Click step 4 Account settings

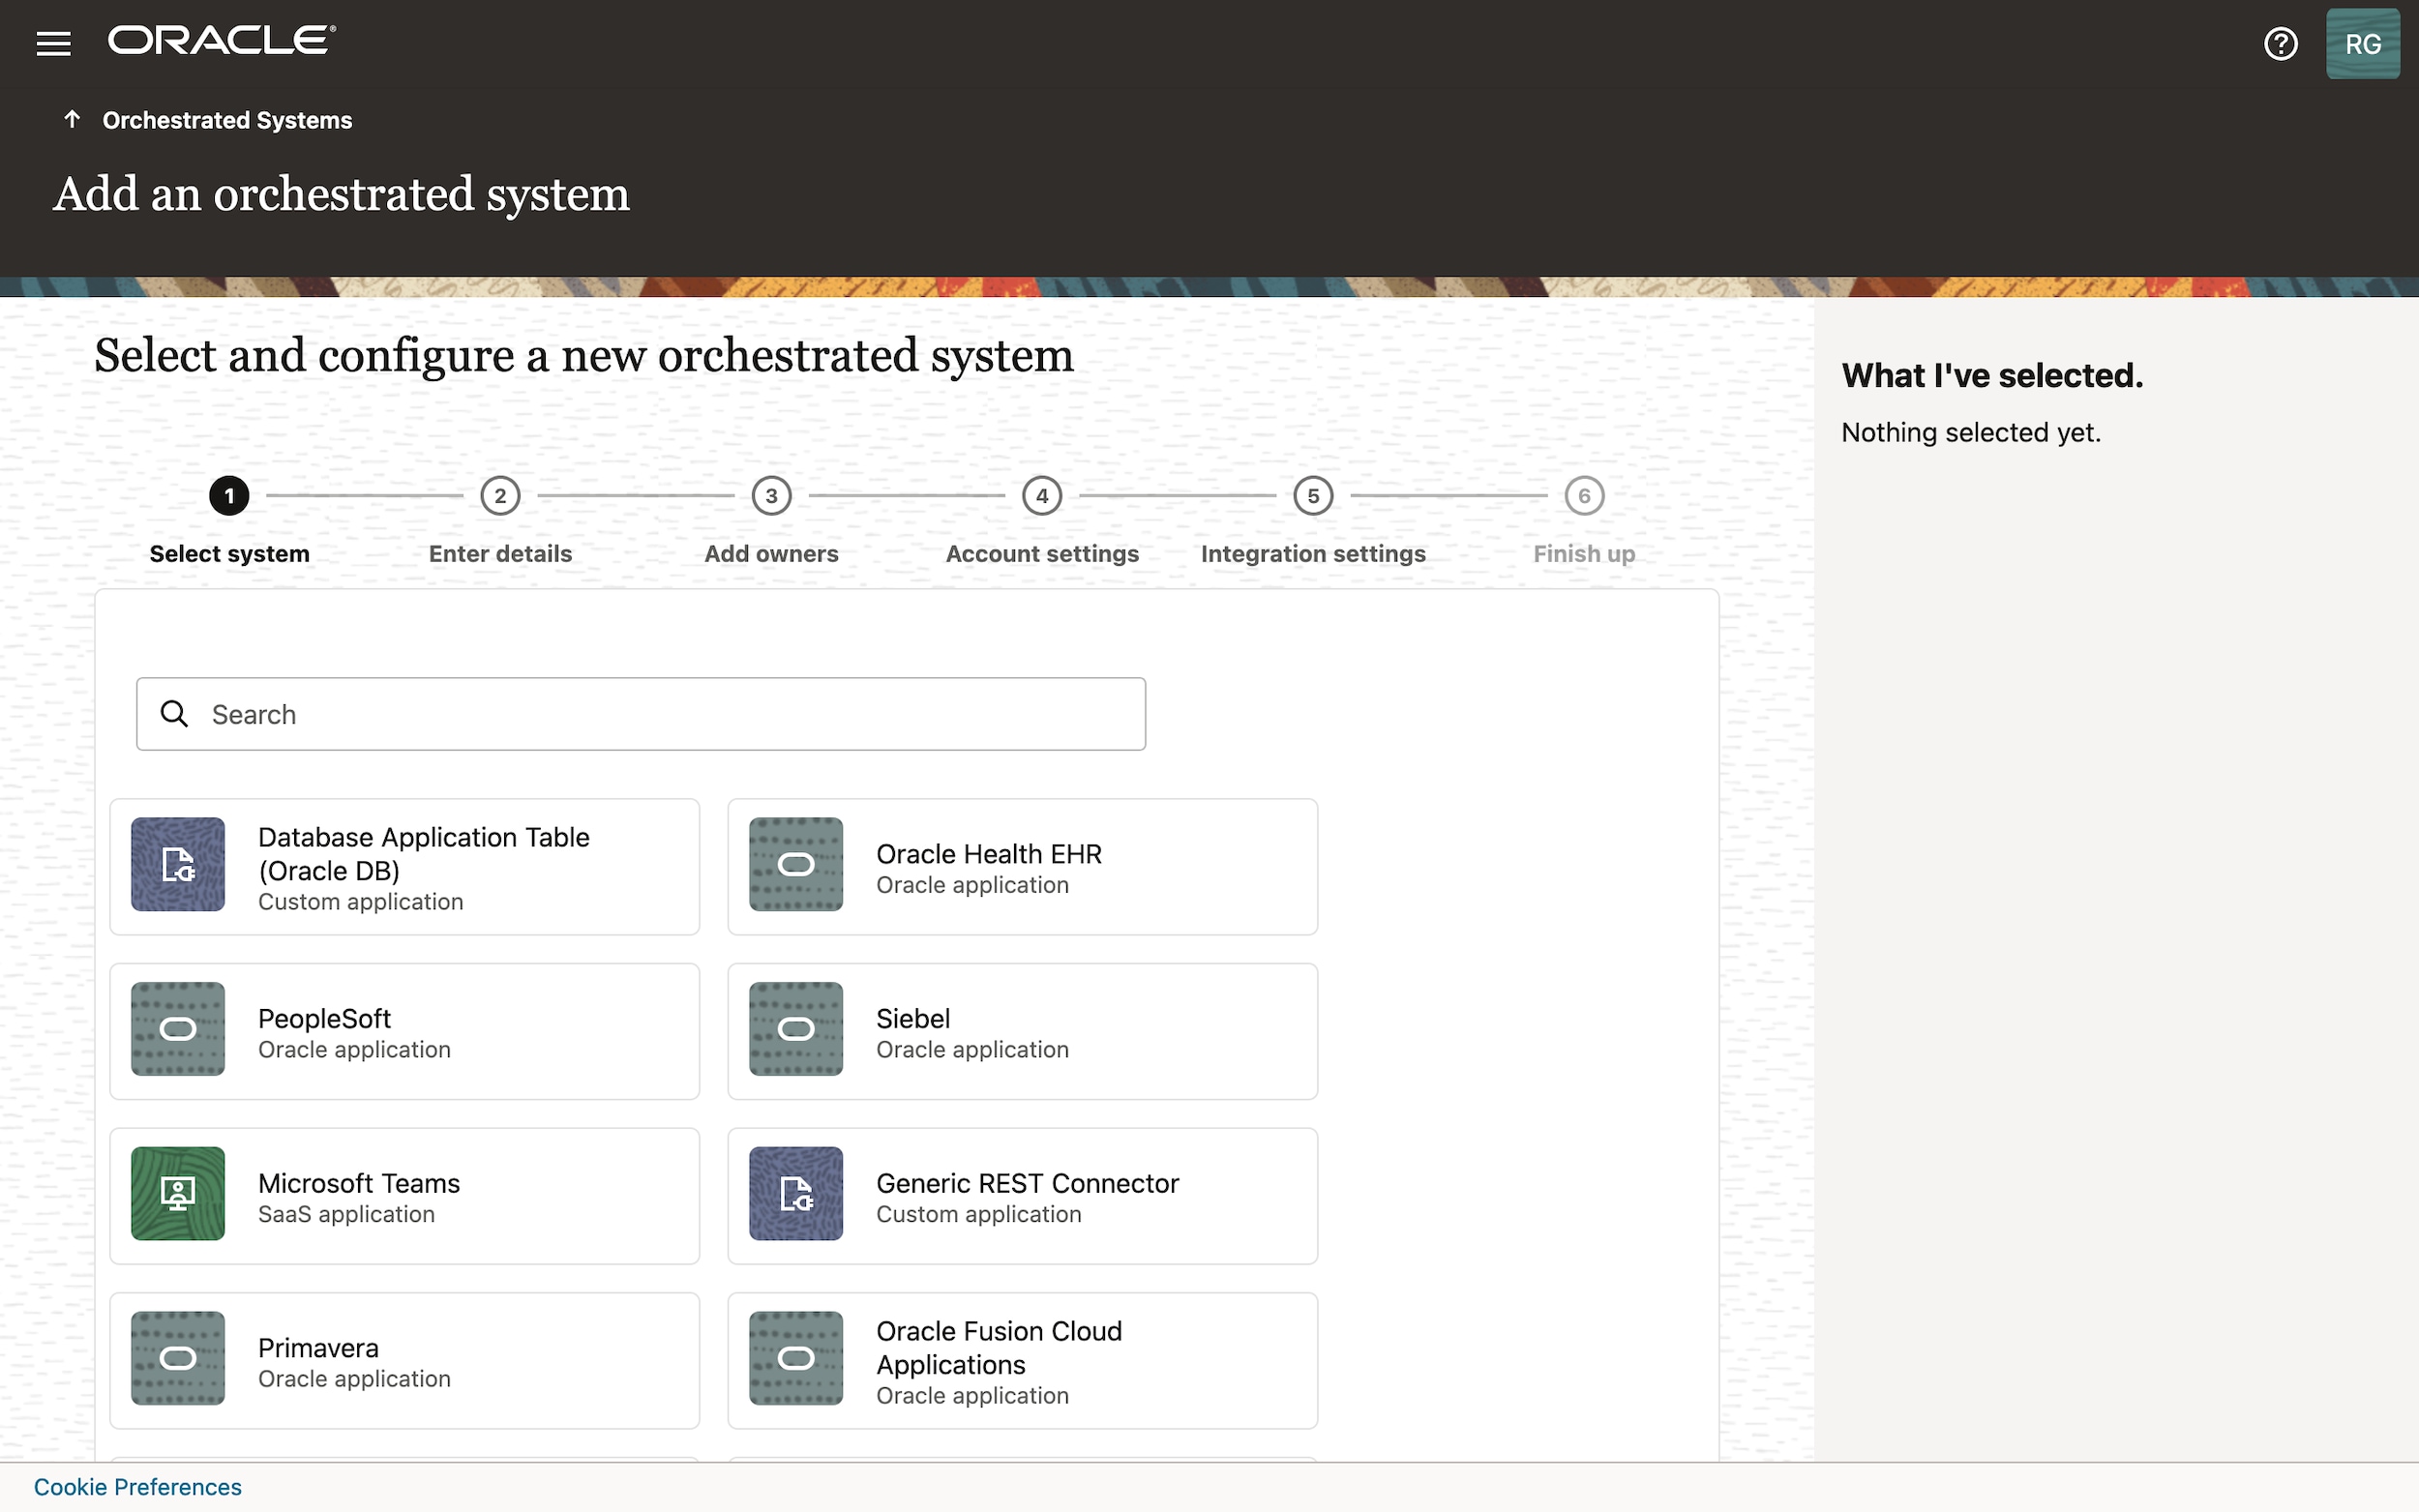click(x=1041, y=495)
